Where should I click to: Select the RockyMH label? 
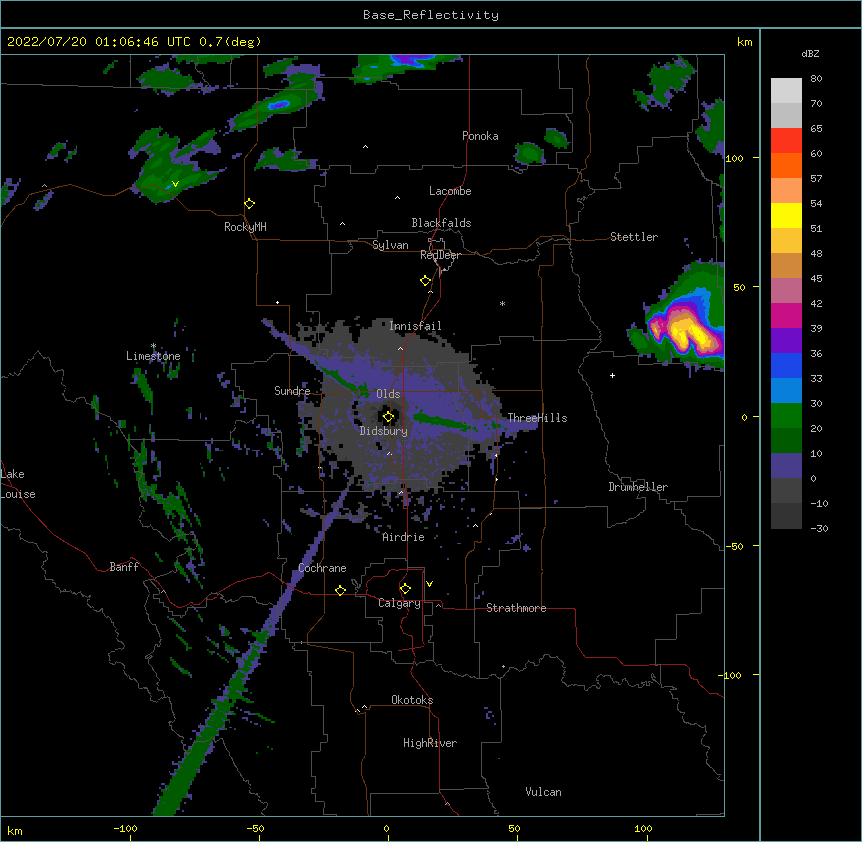pyautogui.click(x=245, y=227)
